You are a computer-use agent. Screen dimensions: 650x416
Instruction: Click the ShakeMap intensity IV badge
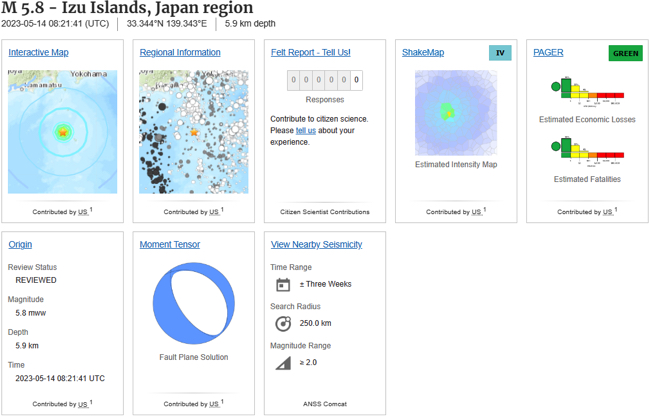[x=500, y=53]
